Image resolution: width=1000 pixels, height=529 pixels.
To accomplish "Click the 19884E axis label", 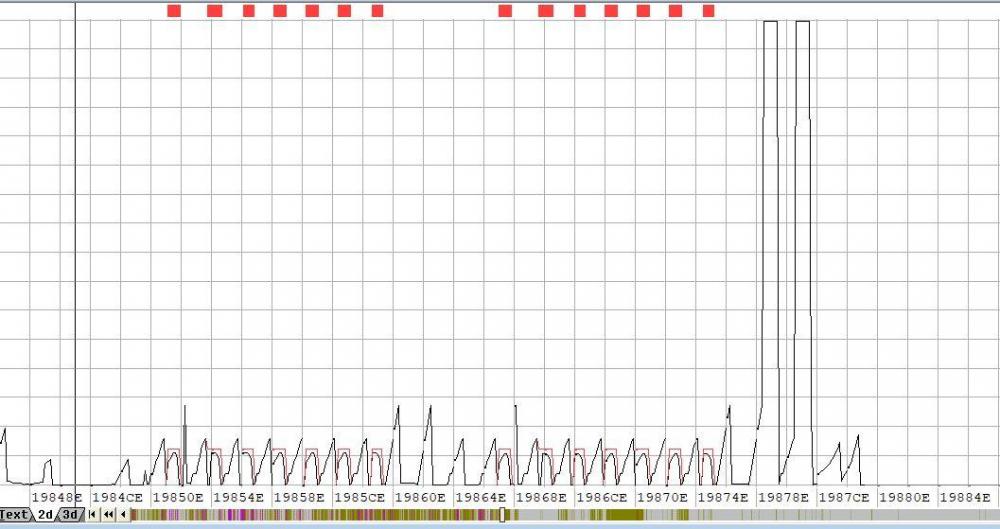I will point(966,496).
